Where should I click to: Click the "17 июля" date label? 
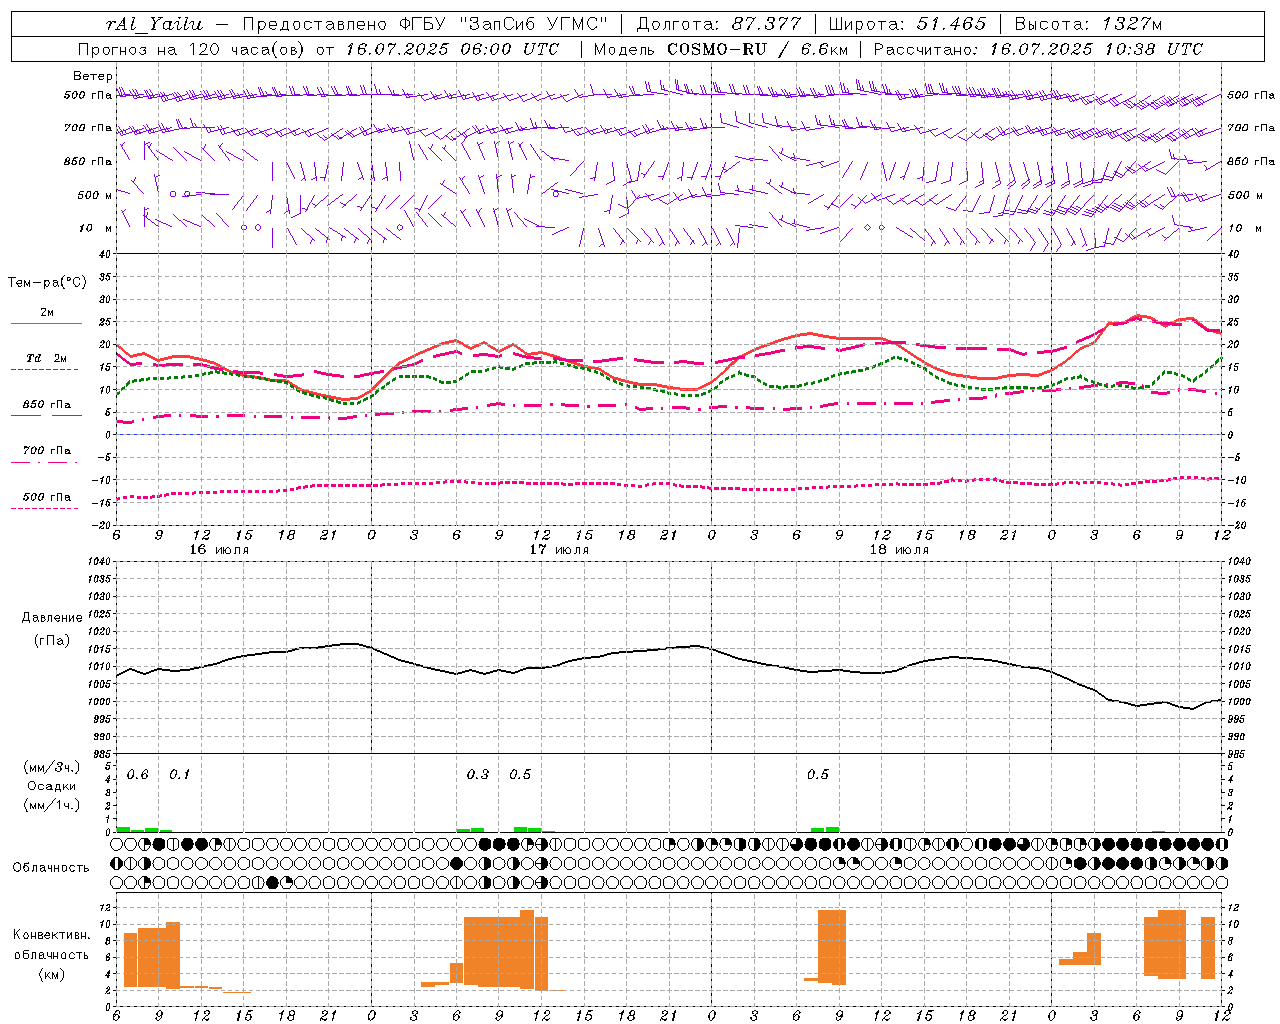point(559,550)
